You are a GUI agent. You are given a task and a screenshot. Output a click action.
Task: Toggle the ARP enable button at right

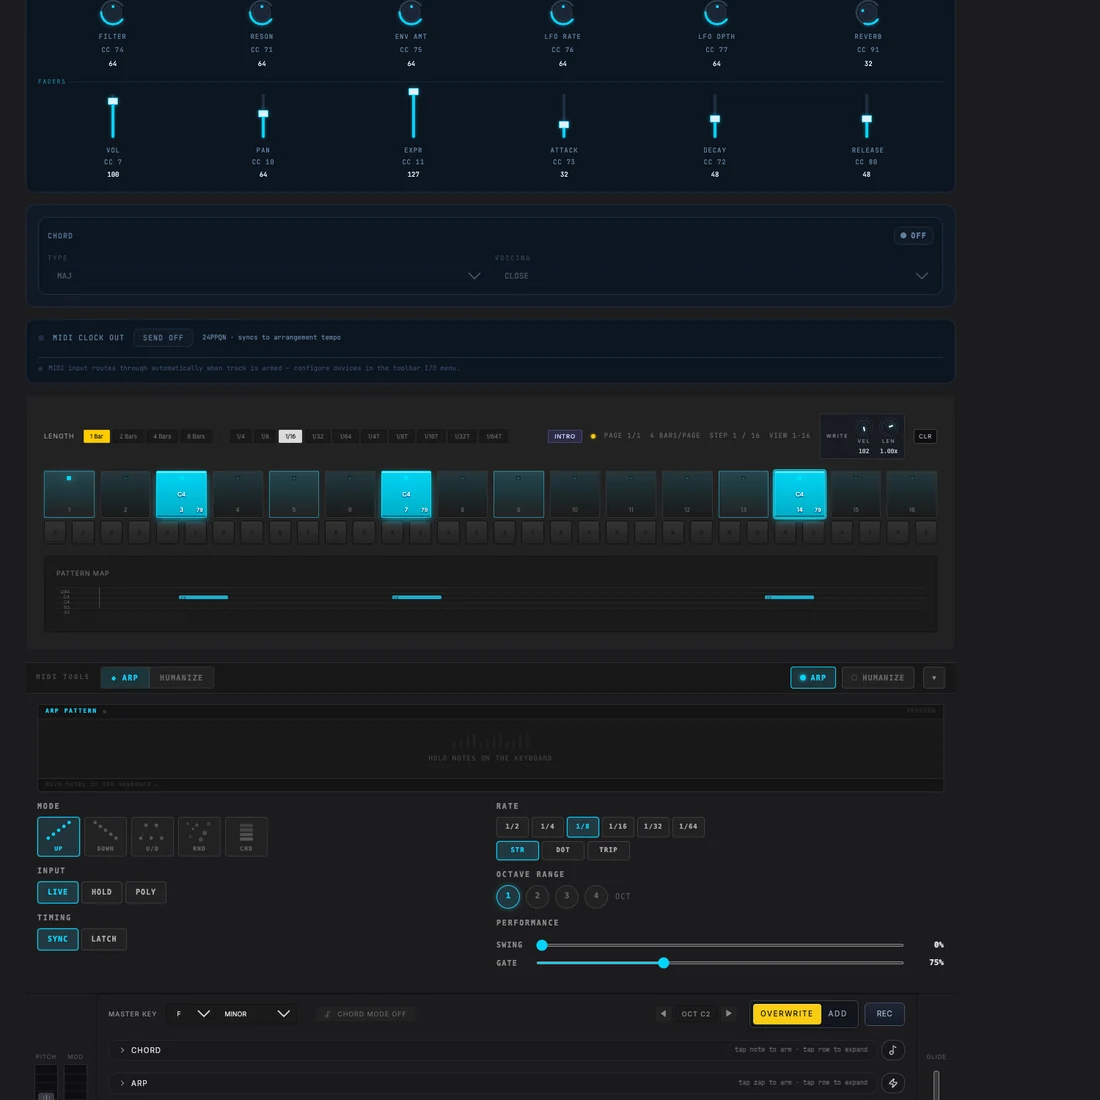[x=813, y=678]
